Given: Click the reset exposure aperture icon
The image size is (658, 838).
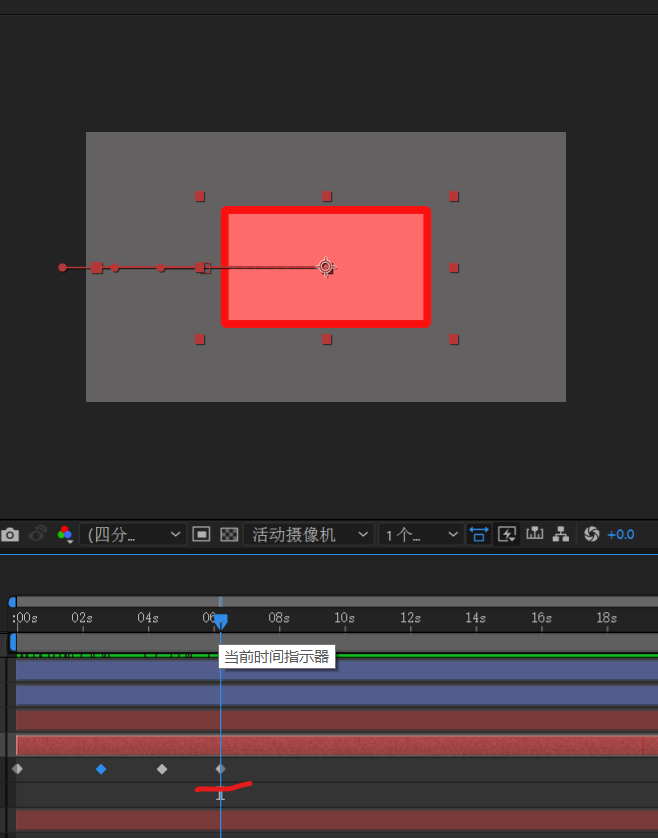Looking at the screenshot, I should point(591,535).
